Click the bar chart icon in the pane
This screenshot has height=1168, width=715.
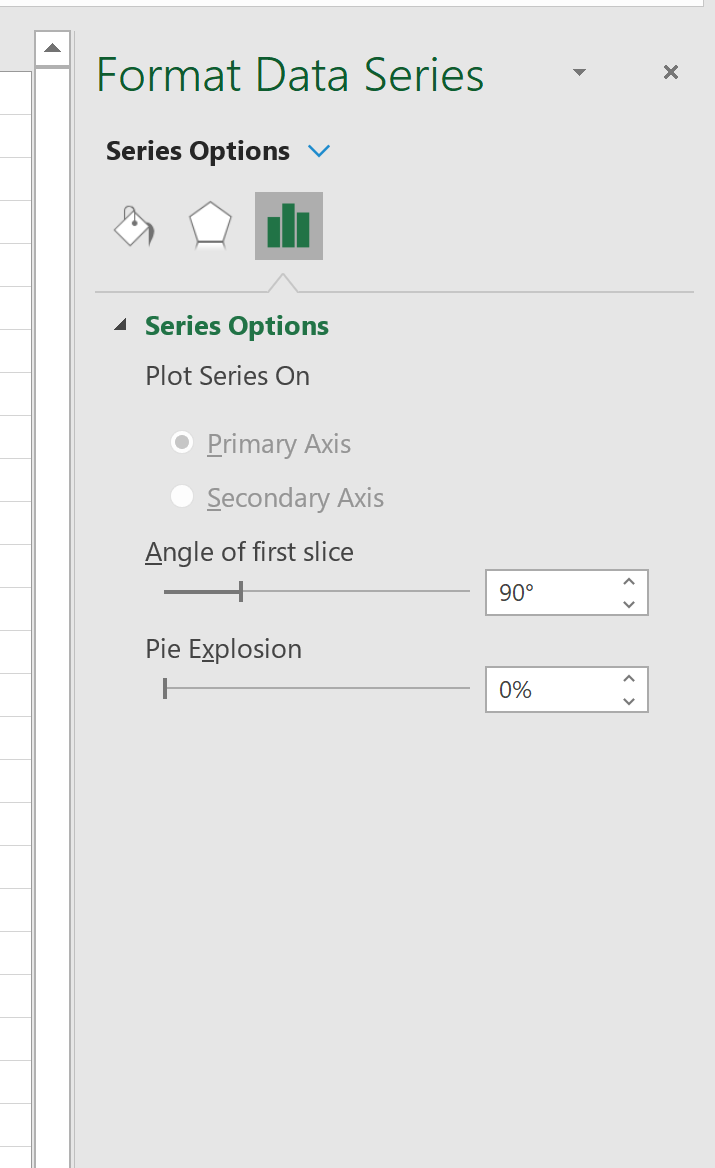tap(288, 226)
